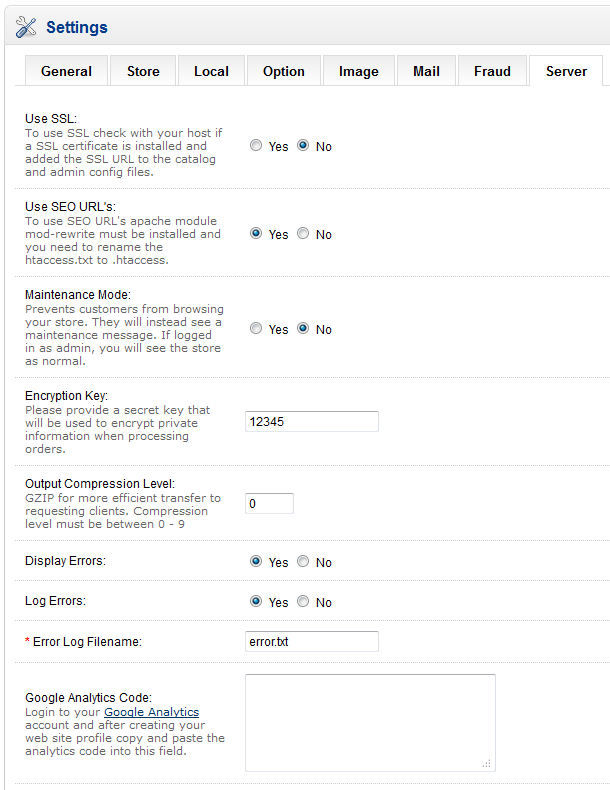Select No for Maintenance Mode
Image resolution: width=610 pixels, height=790 pixels.
(x=303, y=329)
